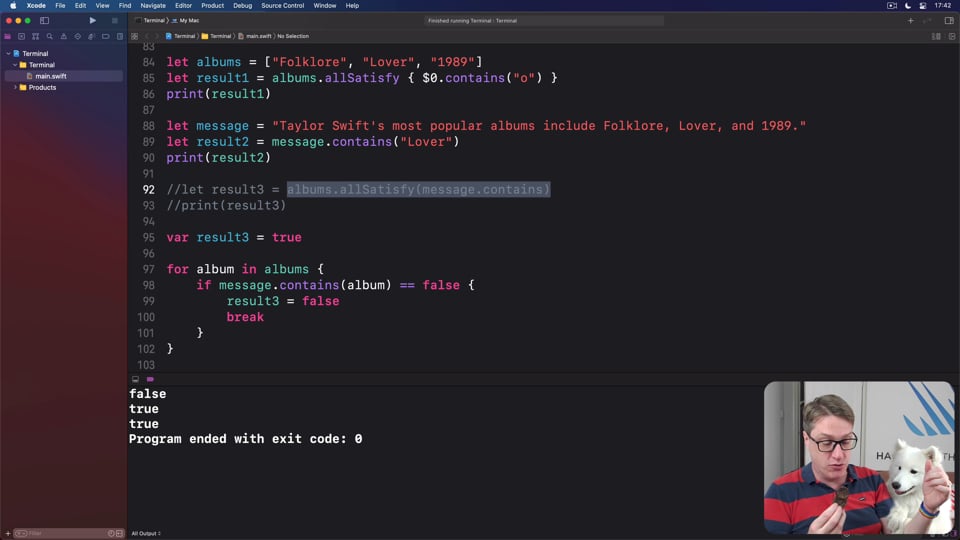960x540 pixels.
Task: Go forward with the editor history arrow
Action: tap(157, 36)
